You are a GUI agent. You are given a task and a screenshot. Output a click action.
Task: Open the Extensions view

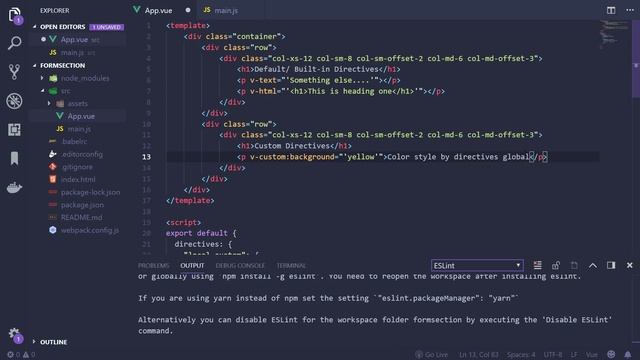[15, 130]
